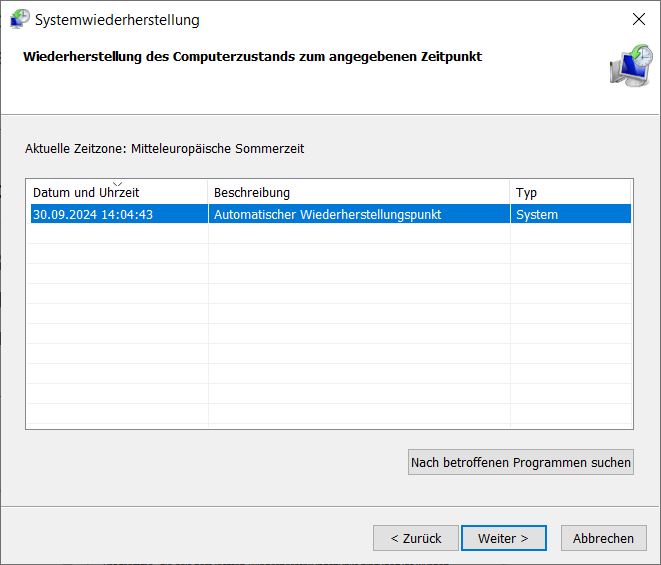This screenshot has height=565, width=661.
Task: Click the Beschreibung column header
Action: (359, 192)
